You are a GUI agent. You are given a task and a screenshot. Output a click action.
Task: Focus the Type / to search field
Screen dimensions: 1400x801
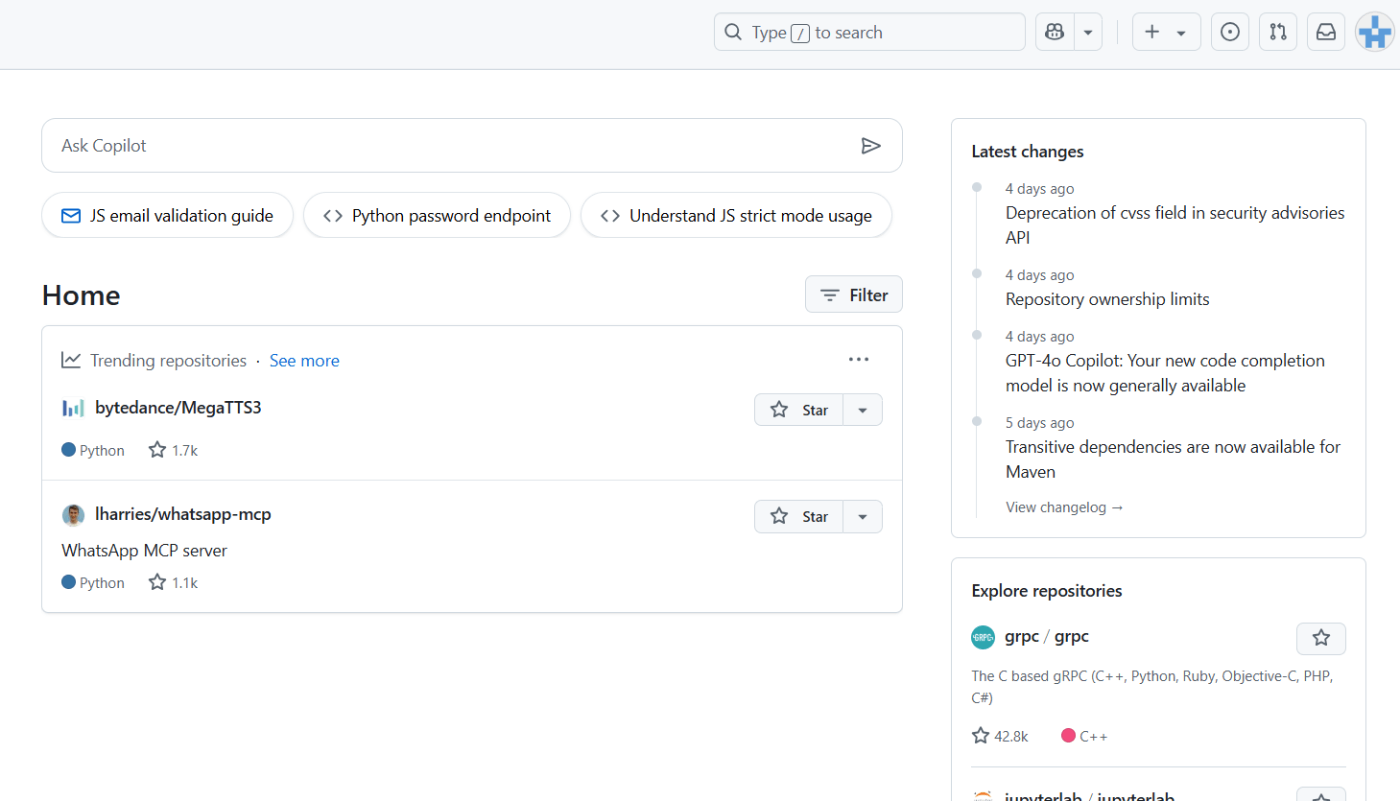(870, 32)
